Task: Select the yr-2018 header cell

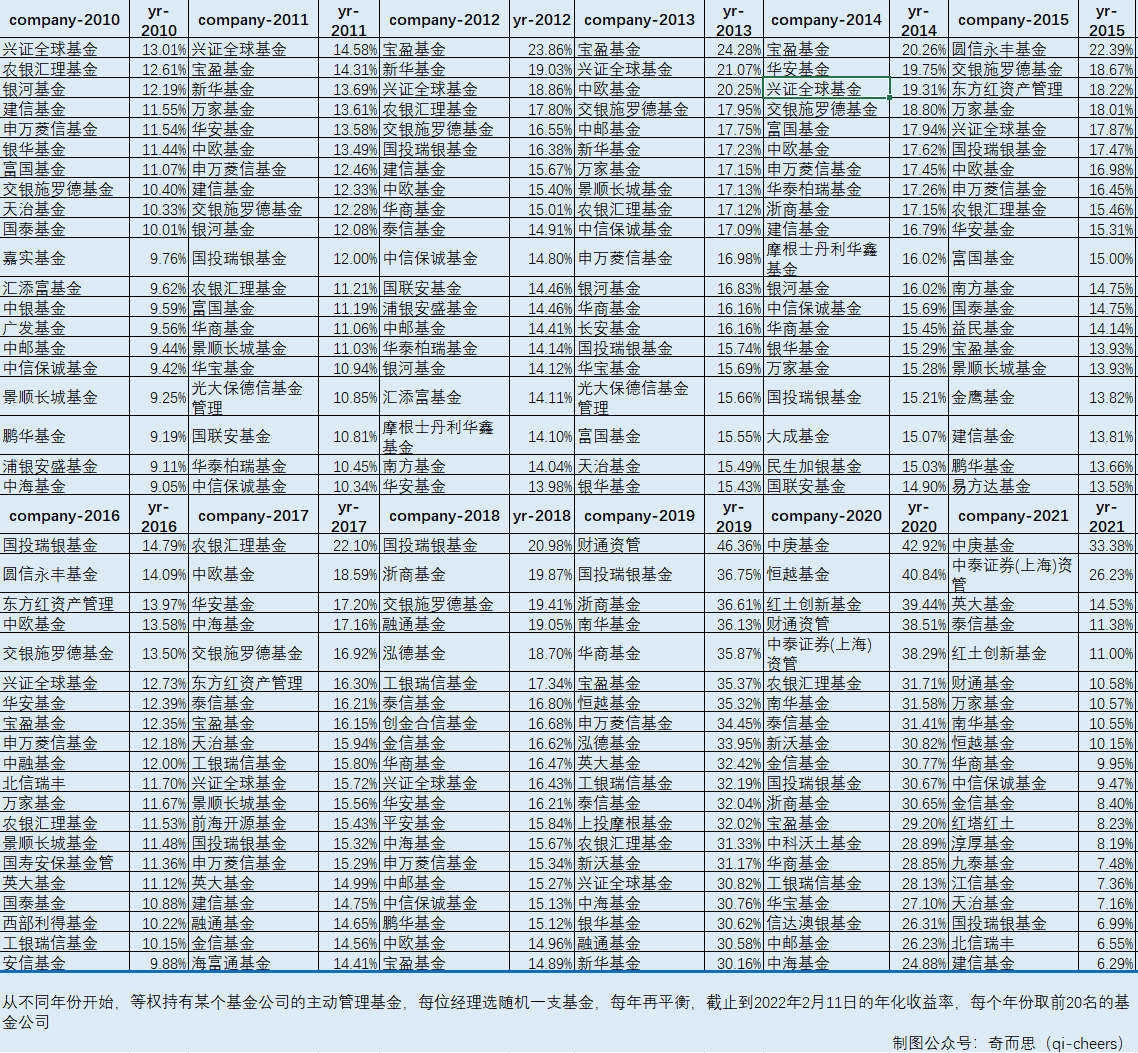Action: click(x=541, y=516)
